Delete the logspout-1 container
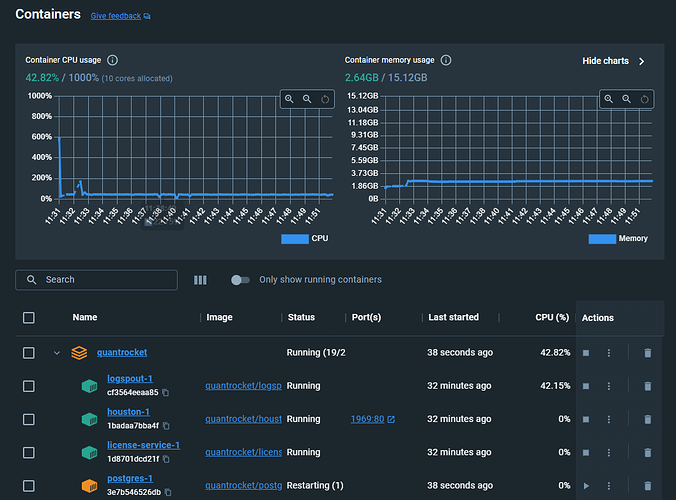 click(x=648, y=386)
